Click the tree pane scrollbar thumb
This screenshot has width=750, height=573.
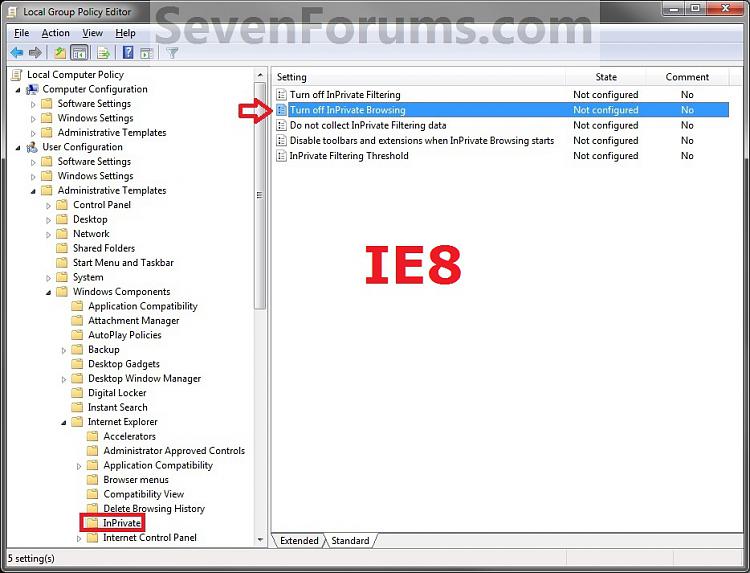click(x=260, y=195)
